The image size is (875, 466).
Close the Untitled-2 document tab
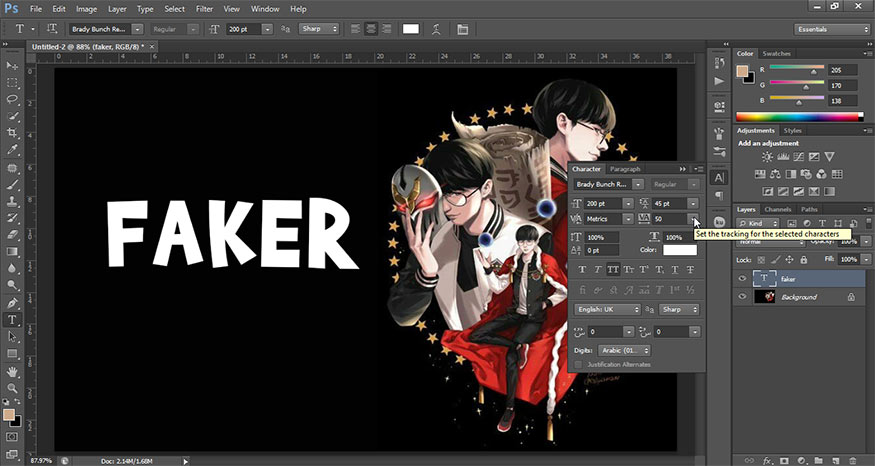tap(152, 46)
